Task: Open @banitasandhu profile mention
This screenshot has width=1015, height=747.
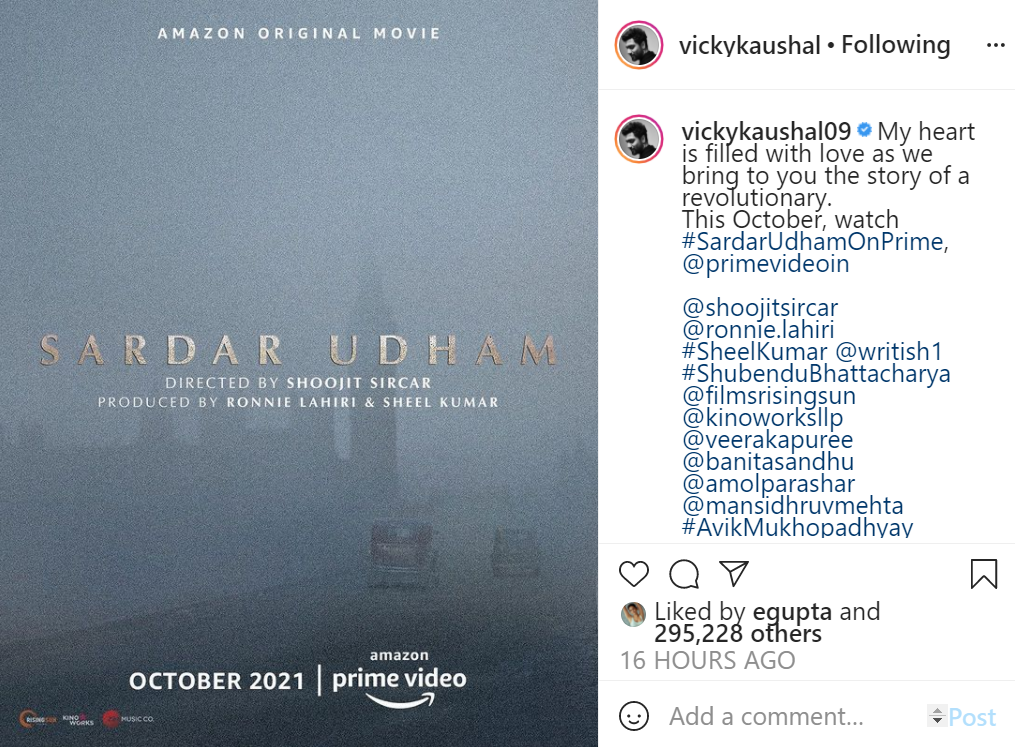Action: point(768,462)
